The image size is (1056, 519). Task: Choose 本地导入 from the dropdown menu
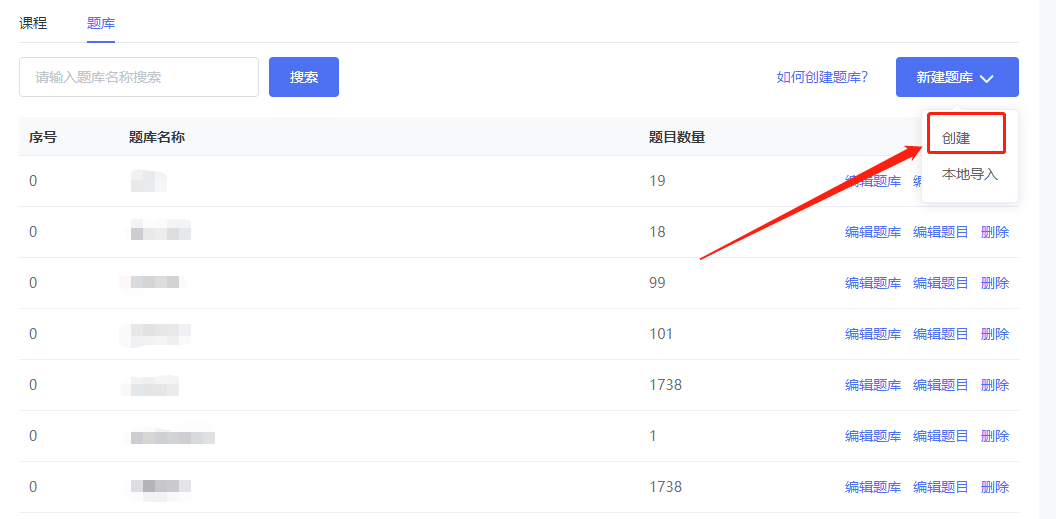tap(969, 174)
